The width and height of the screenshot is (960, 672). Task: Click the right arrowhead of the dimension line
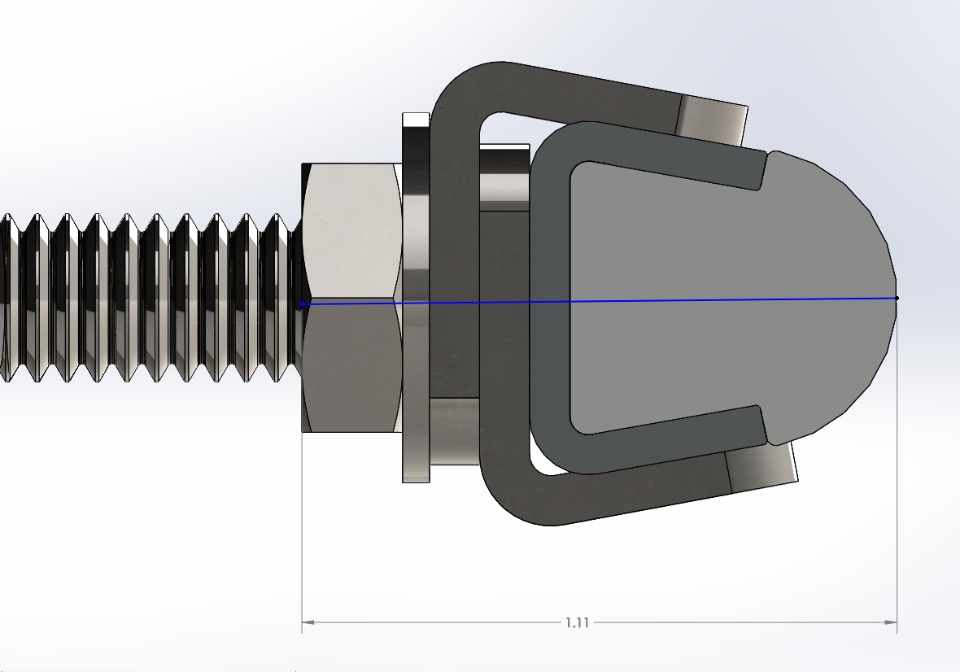890,622
